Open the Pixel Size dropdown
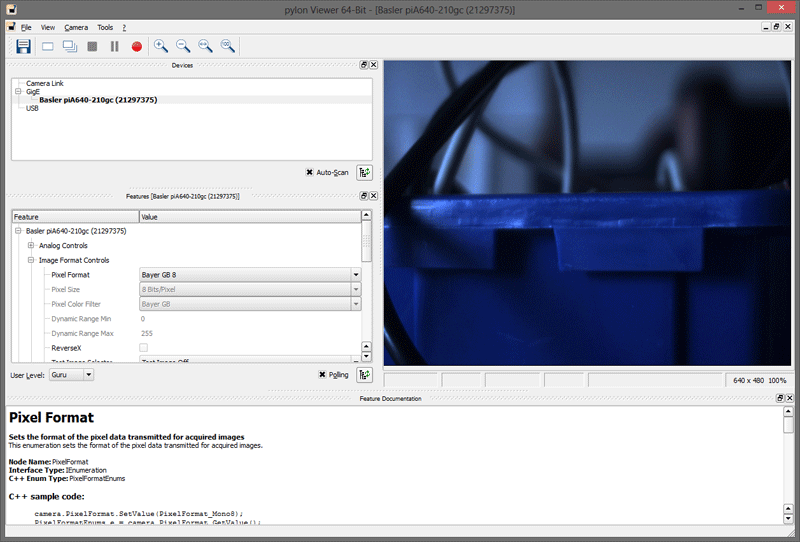This screenshot has height=542, width=800. (x=356, y=289)
